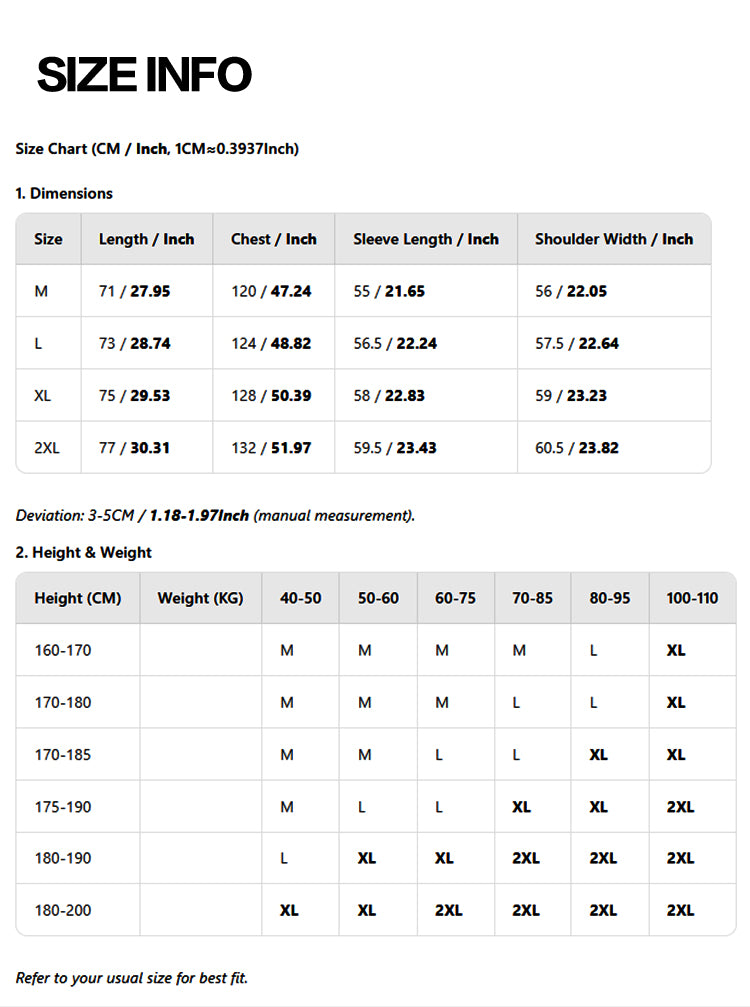
Task: Click the Weight (KG) column header
Action: [200, 598]
